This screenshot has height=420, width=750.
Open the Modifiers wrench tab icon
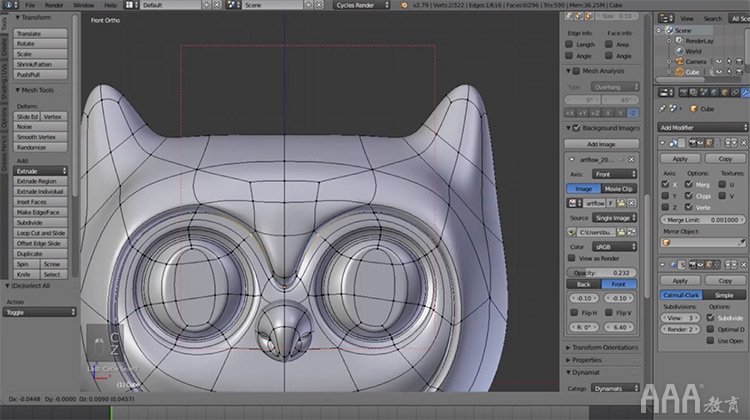pos(745,92)
